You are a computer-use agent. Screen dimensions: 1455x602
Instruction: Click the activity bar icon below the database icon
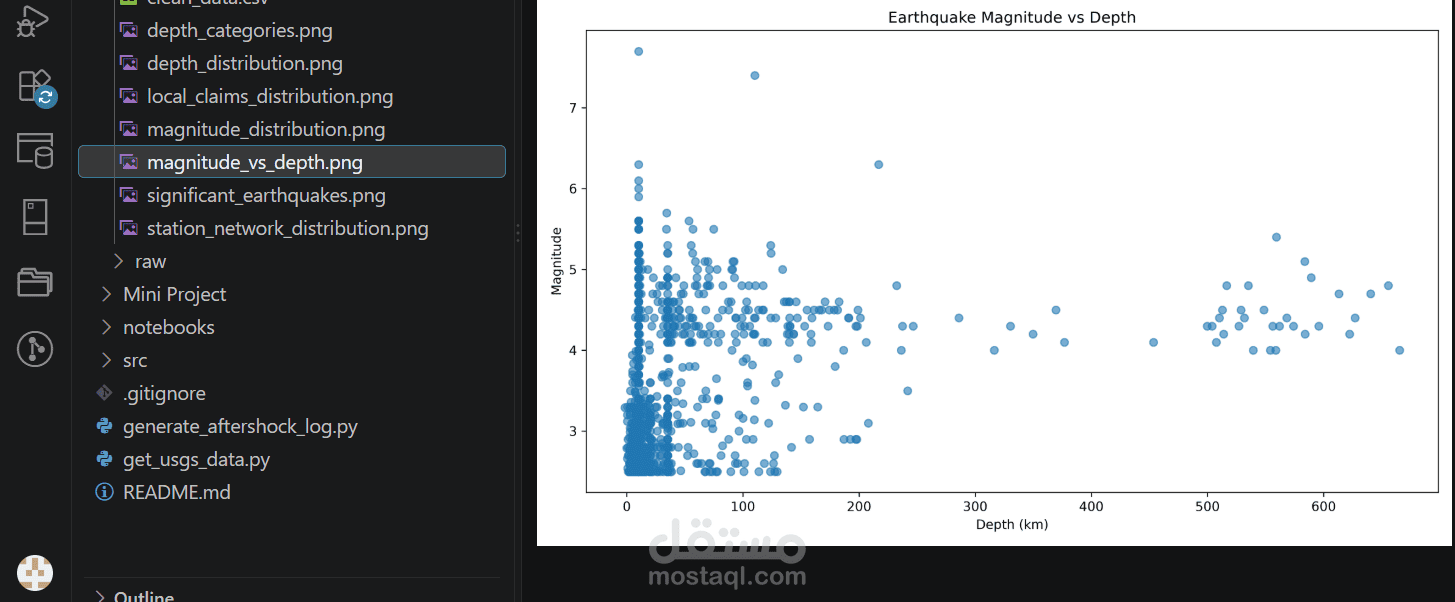click(x=35, y=216)
